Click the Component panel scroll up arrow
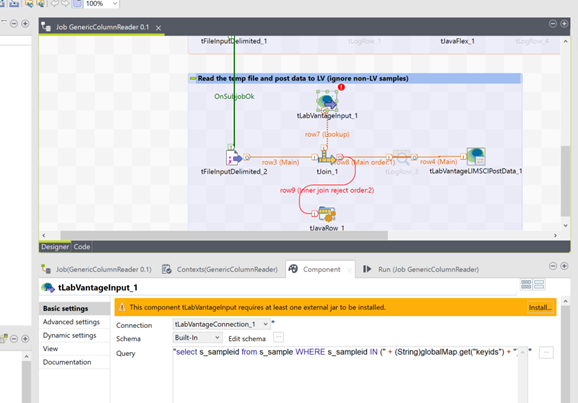Image resolution: width=578 pixels, height=403 pixels. 565,301
